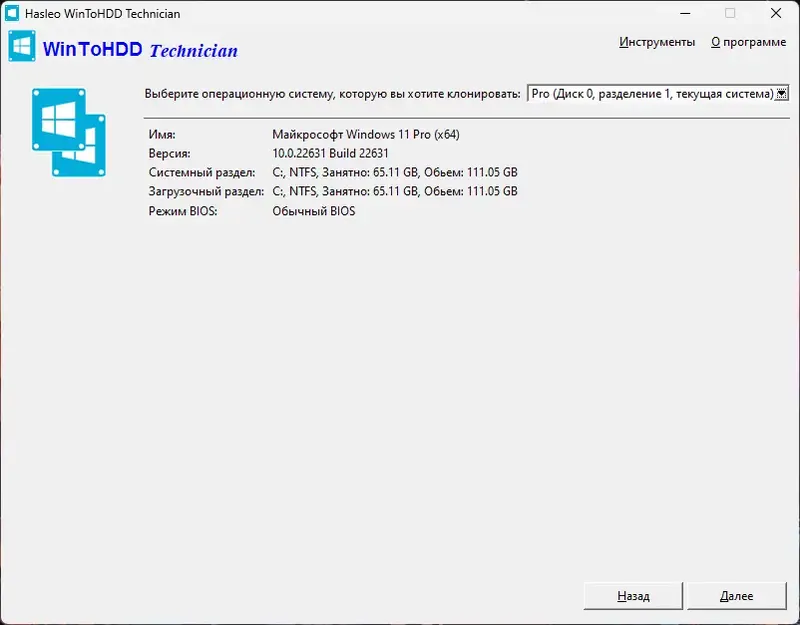Click the Назад button
The height and width of the screenshot is (625, 800).
633,596
